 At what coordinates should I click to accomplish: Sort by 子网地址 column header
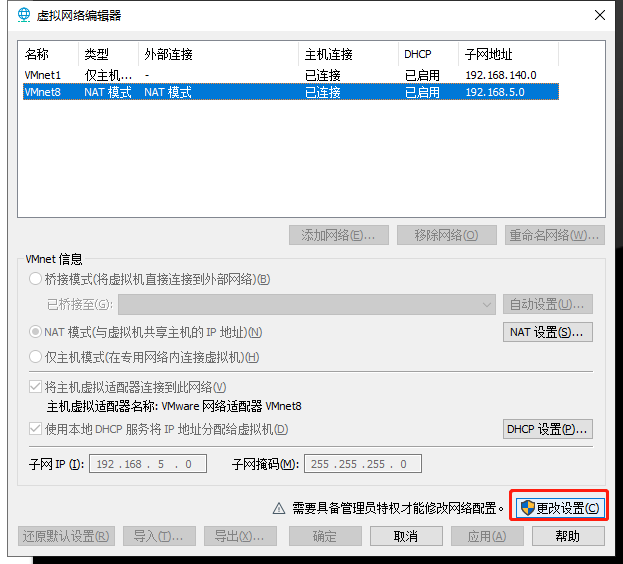click(509, 54)
